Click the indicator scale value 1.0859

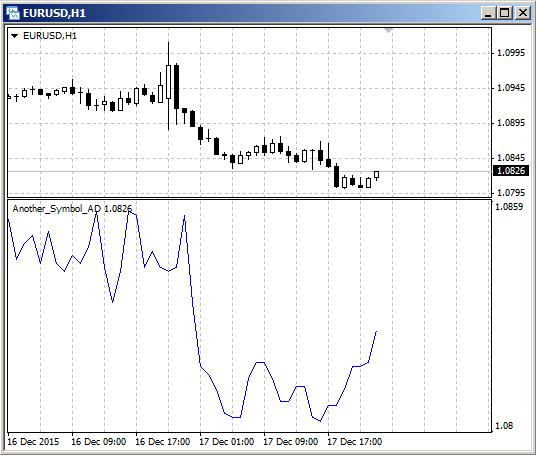coord(509,206)
